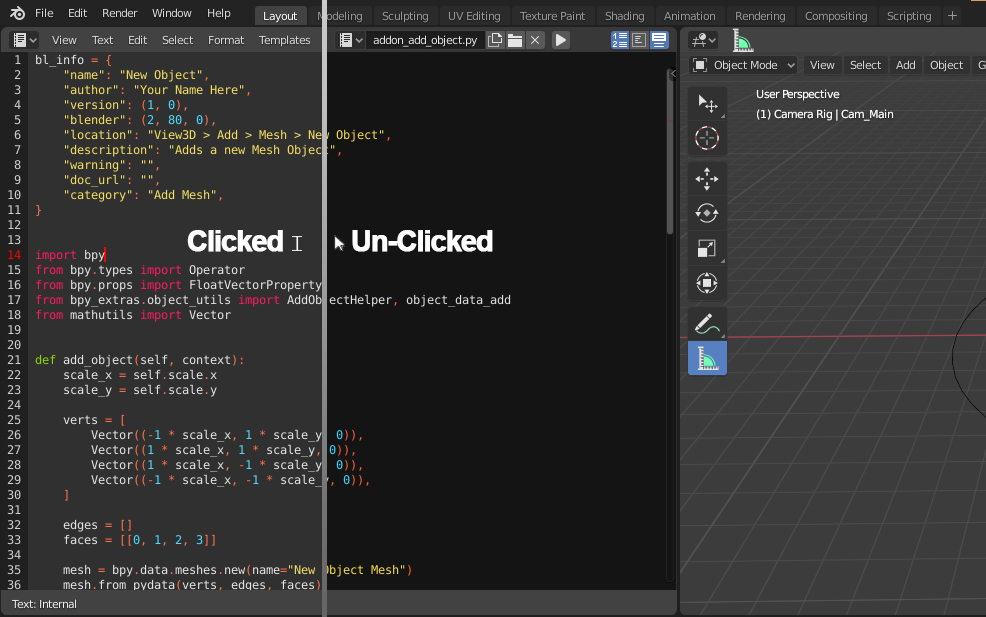Open the Window menu
The image size is (986, 617).
[172, 13]
